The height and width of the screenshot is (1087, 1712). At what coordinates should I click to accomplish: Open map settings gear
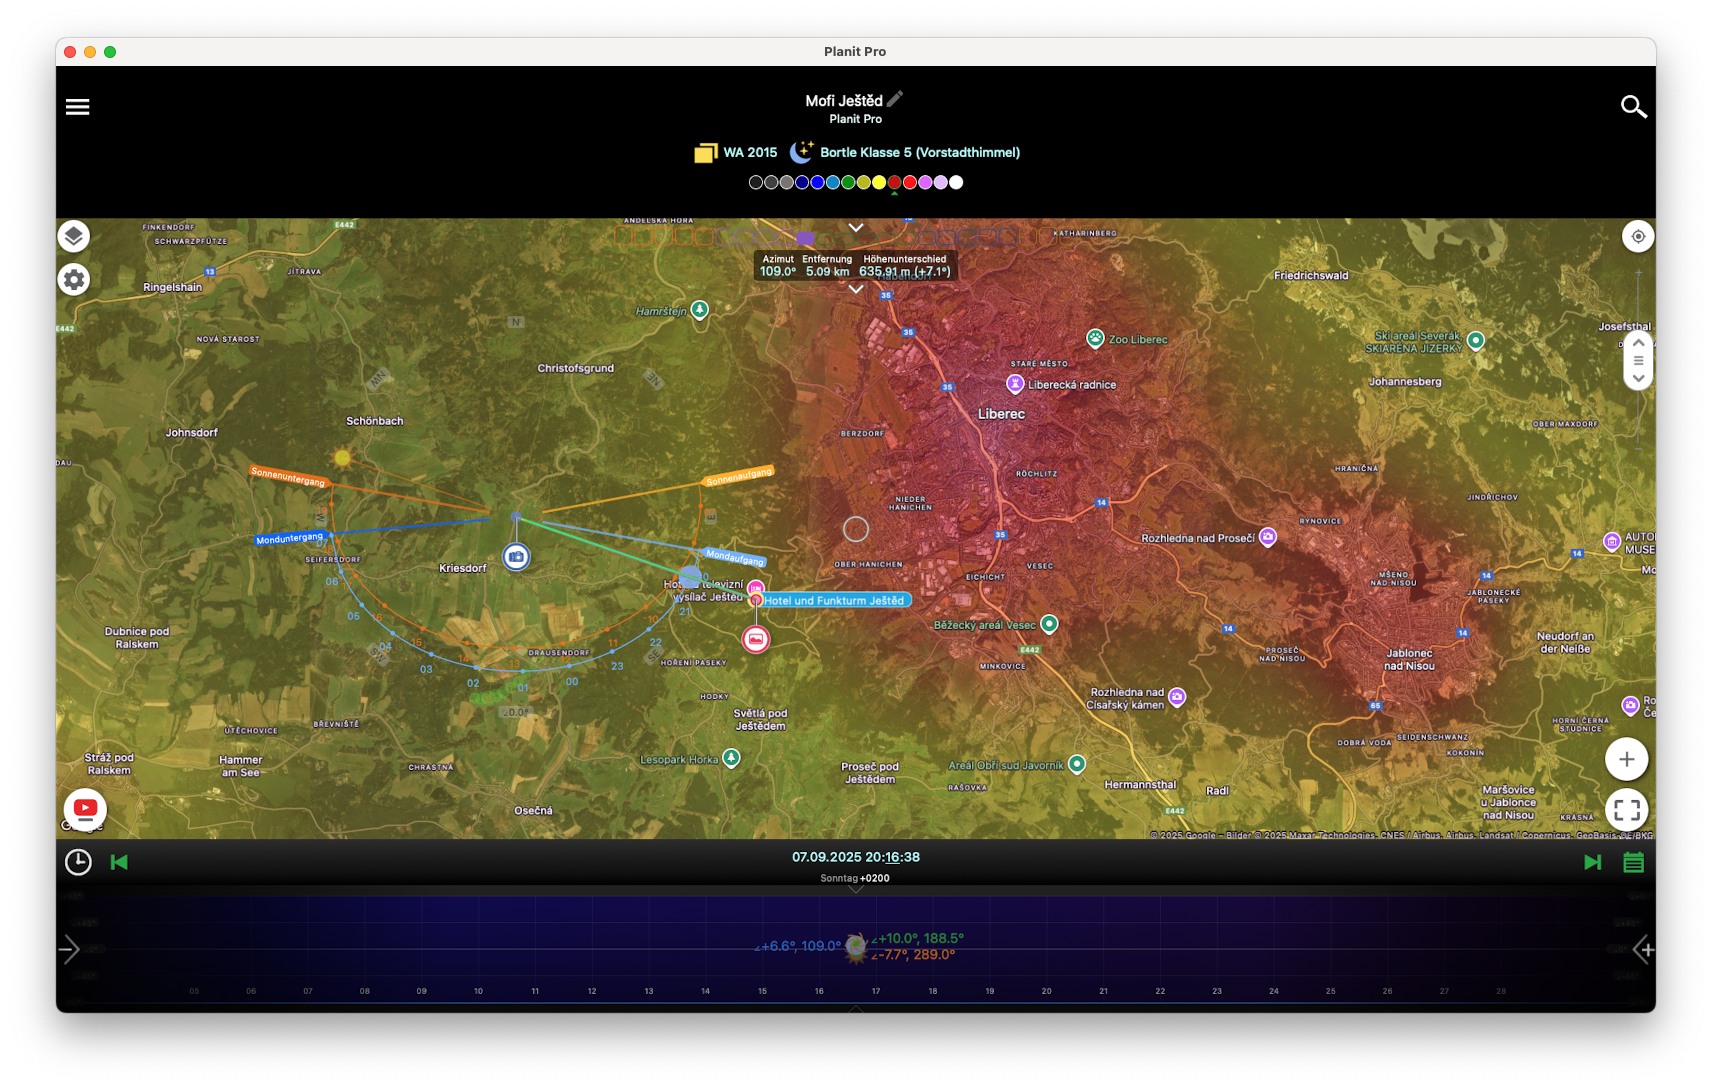coord(74,280)
